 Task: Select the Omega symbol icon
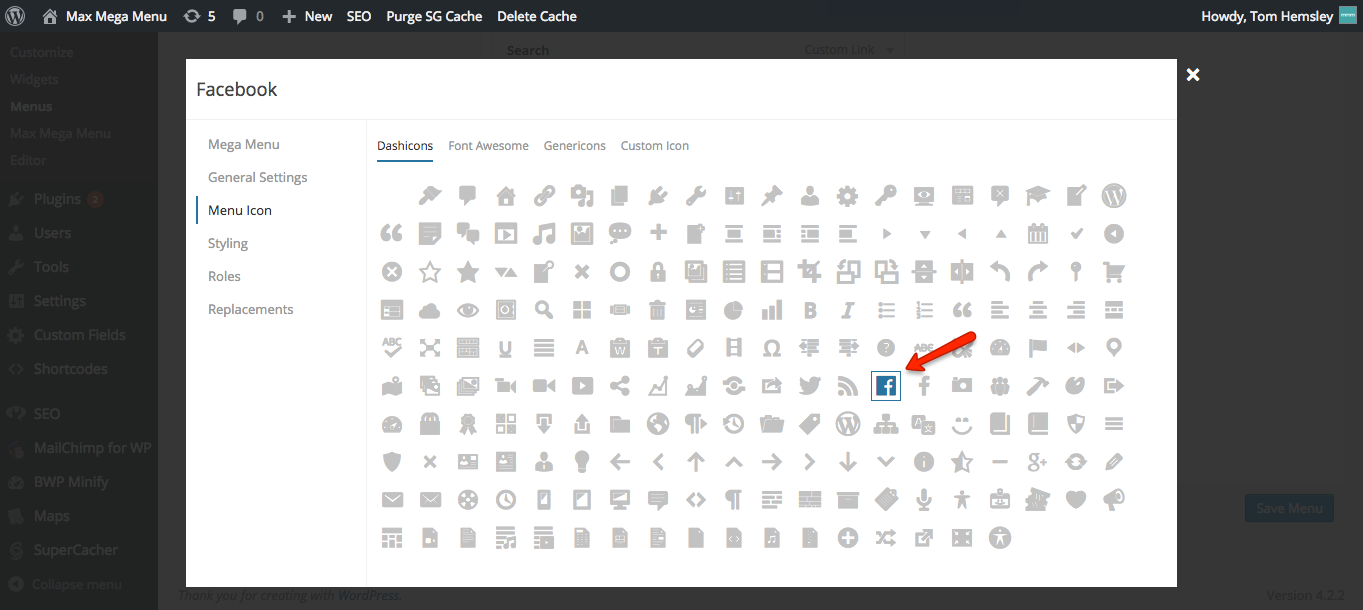click(771, 348)
